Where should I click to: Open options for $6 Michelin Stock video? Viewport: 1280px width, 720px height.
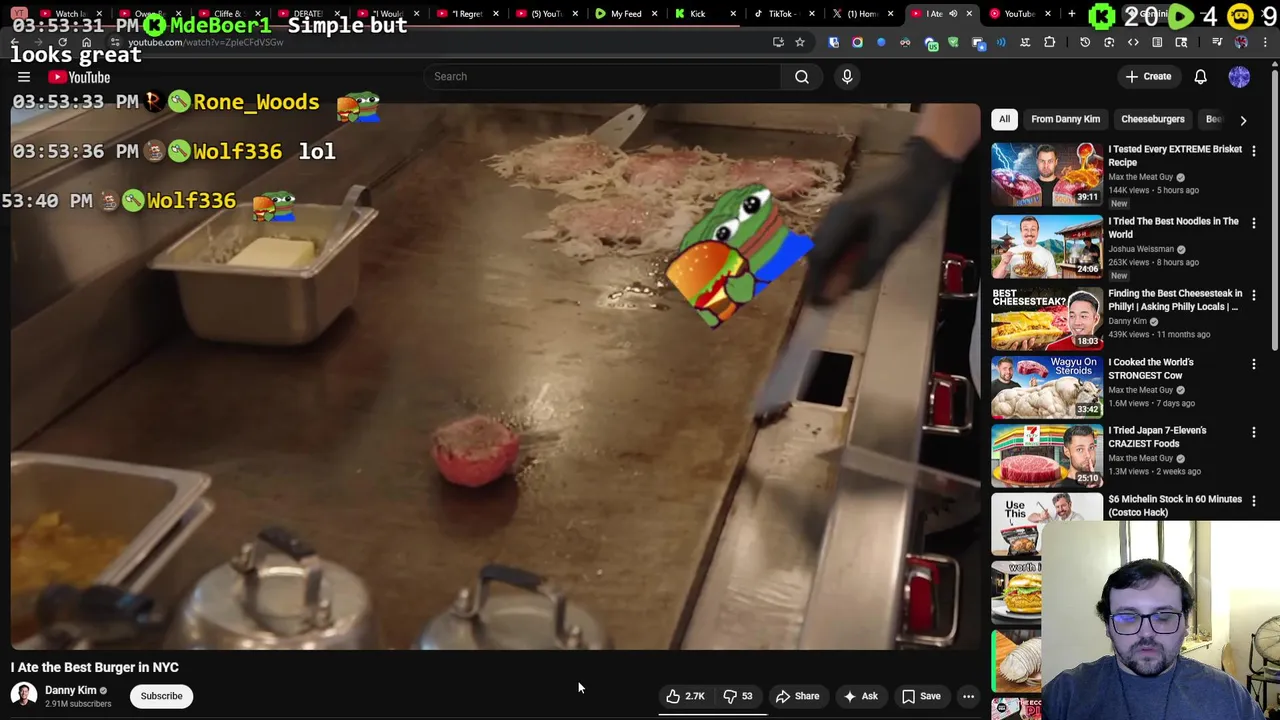pos(1254,501)
